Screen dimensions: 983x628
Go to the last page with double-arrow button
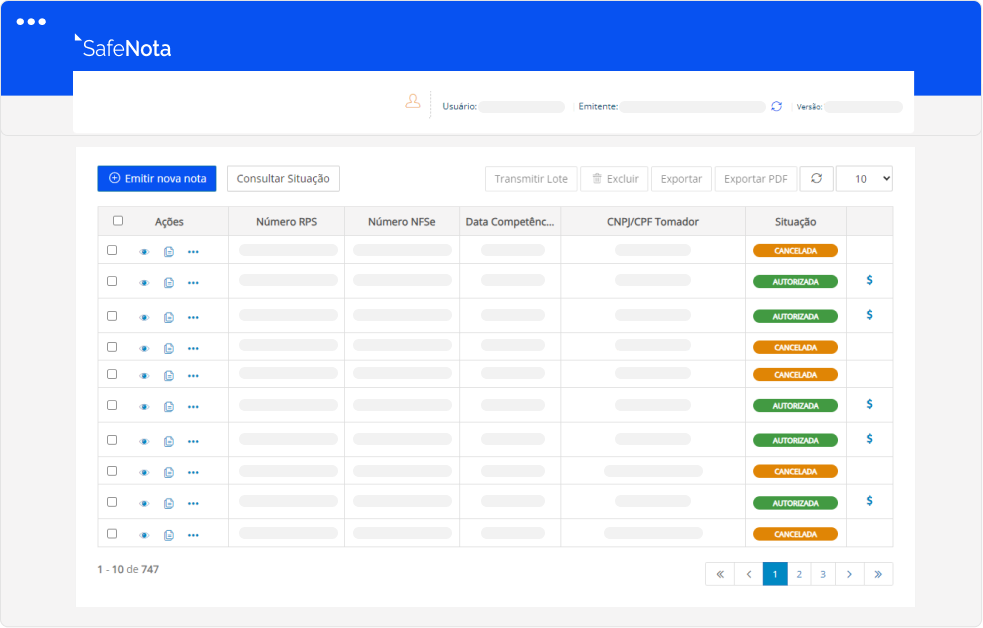click(x=878, y=574)
